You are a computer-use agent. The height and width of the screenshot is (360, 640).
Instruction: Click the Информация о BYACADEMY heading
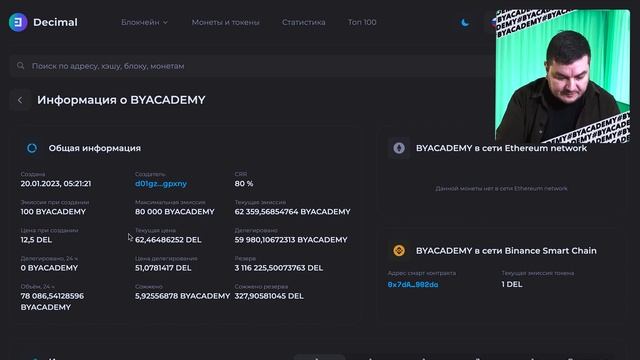(x=121, y=100)
